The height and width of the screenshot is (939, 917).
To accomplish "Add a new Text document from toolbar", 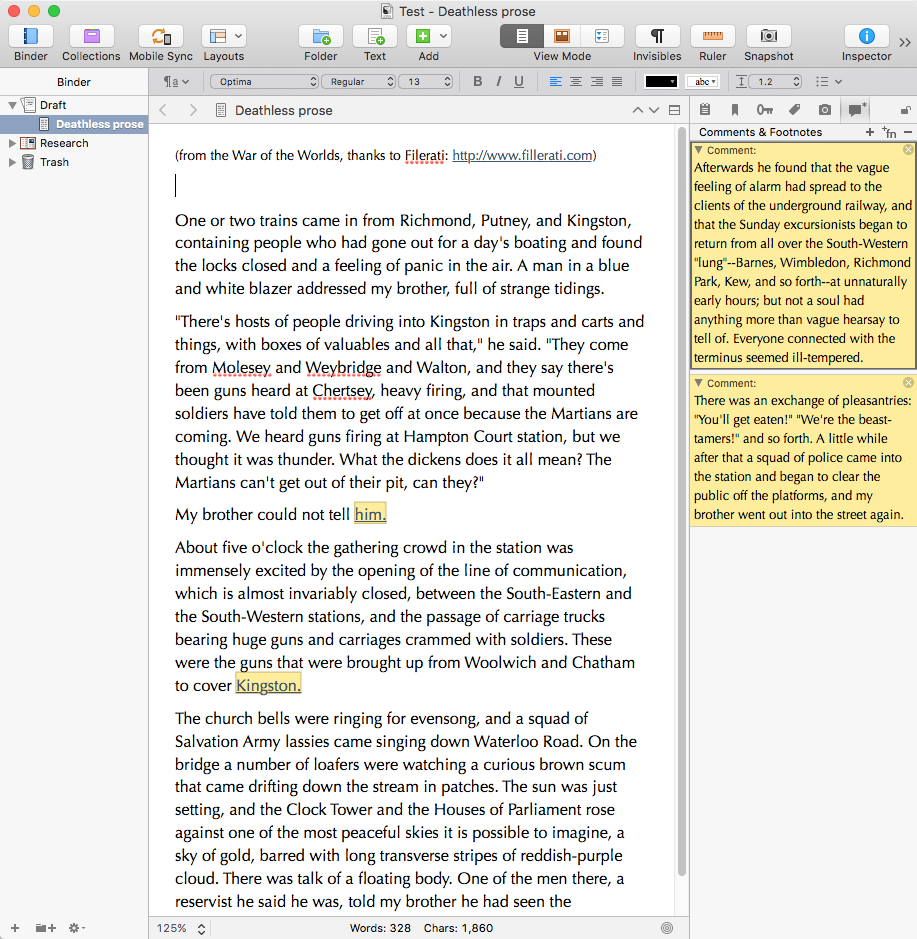I will [x=375, y=37].
